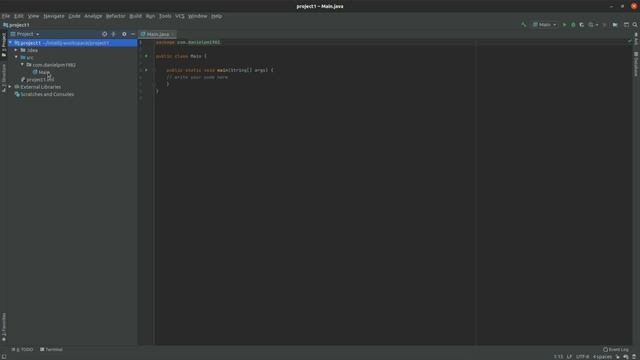Click the profiler run icon with dropdown
Image resolution: width=640 pixels, height=360 pixels.
(593, 25)
